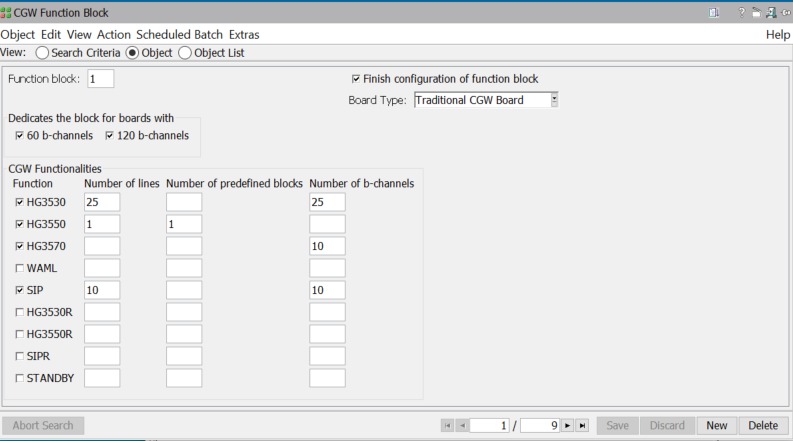Click the New button
Screen dimensions: 793x441
(717, 426)
